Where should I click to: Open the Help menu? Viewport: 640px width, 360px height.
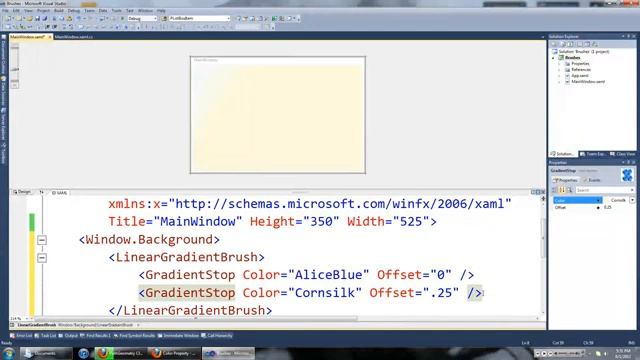tap(161, 11)
